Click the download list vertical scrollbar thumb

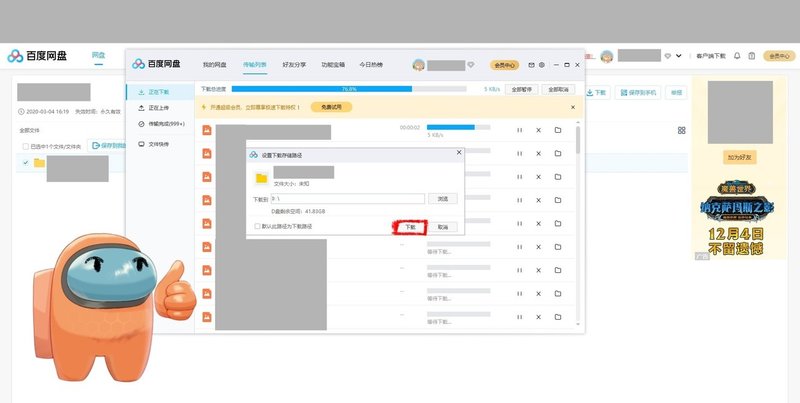[x=578, y=139]
